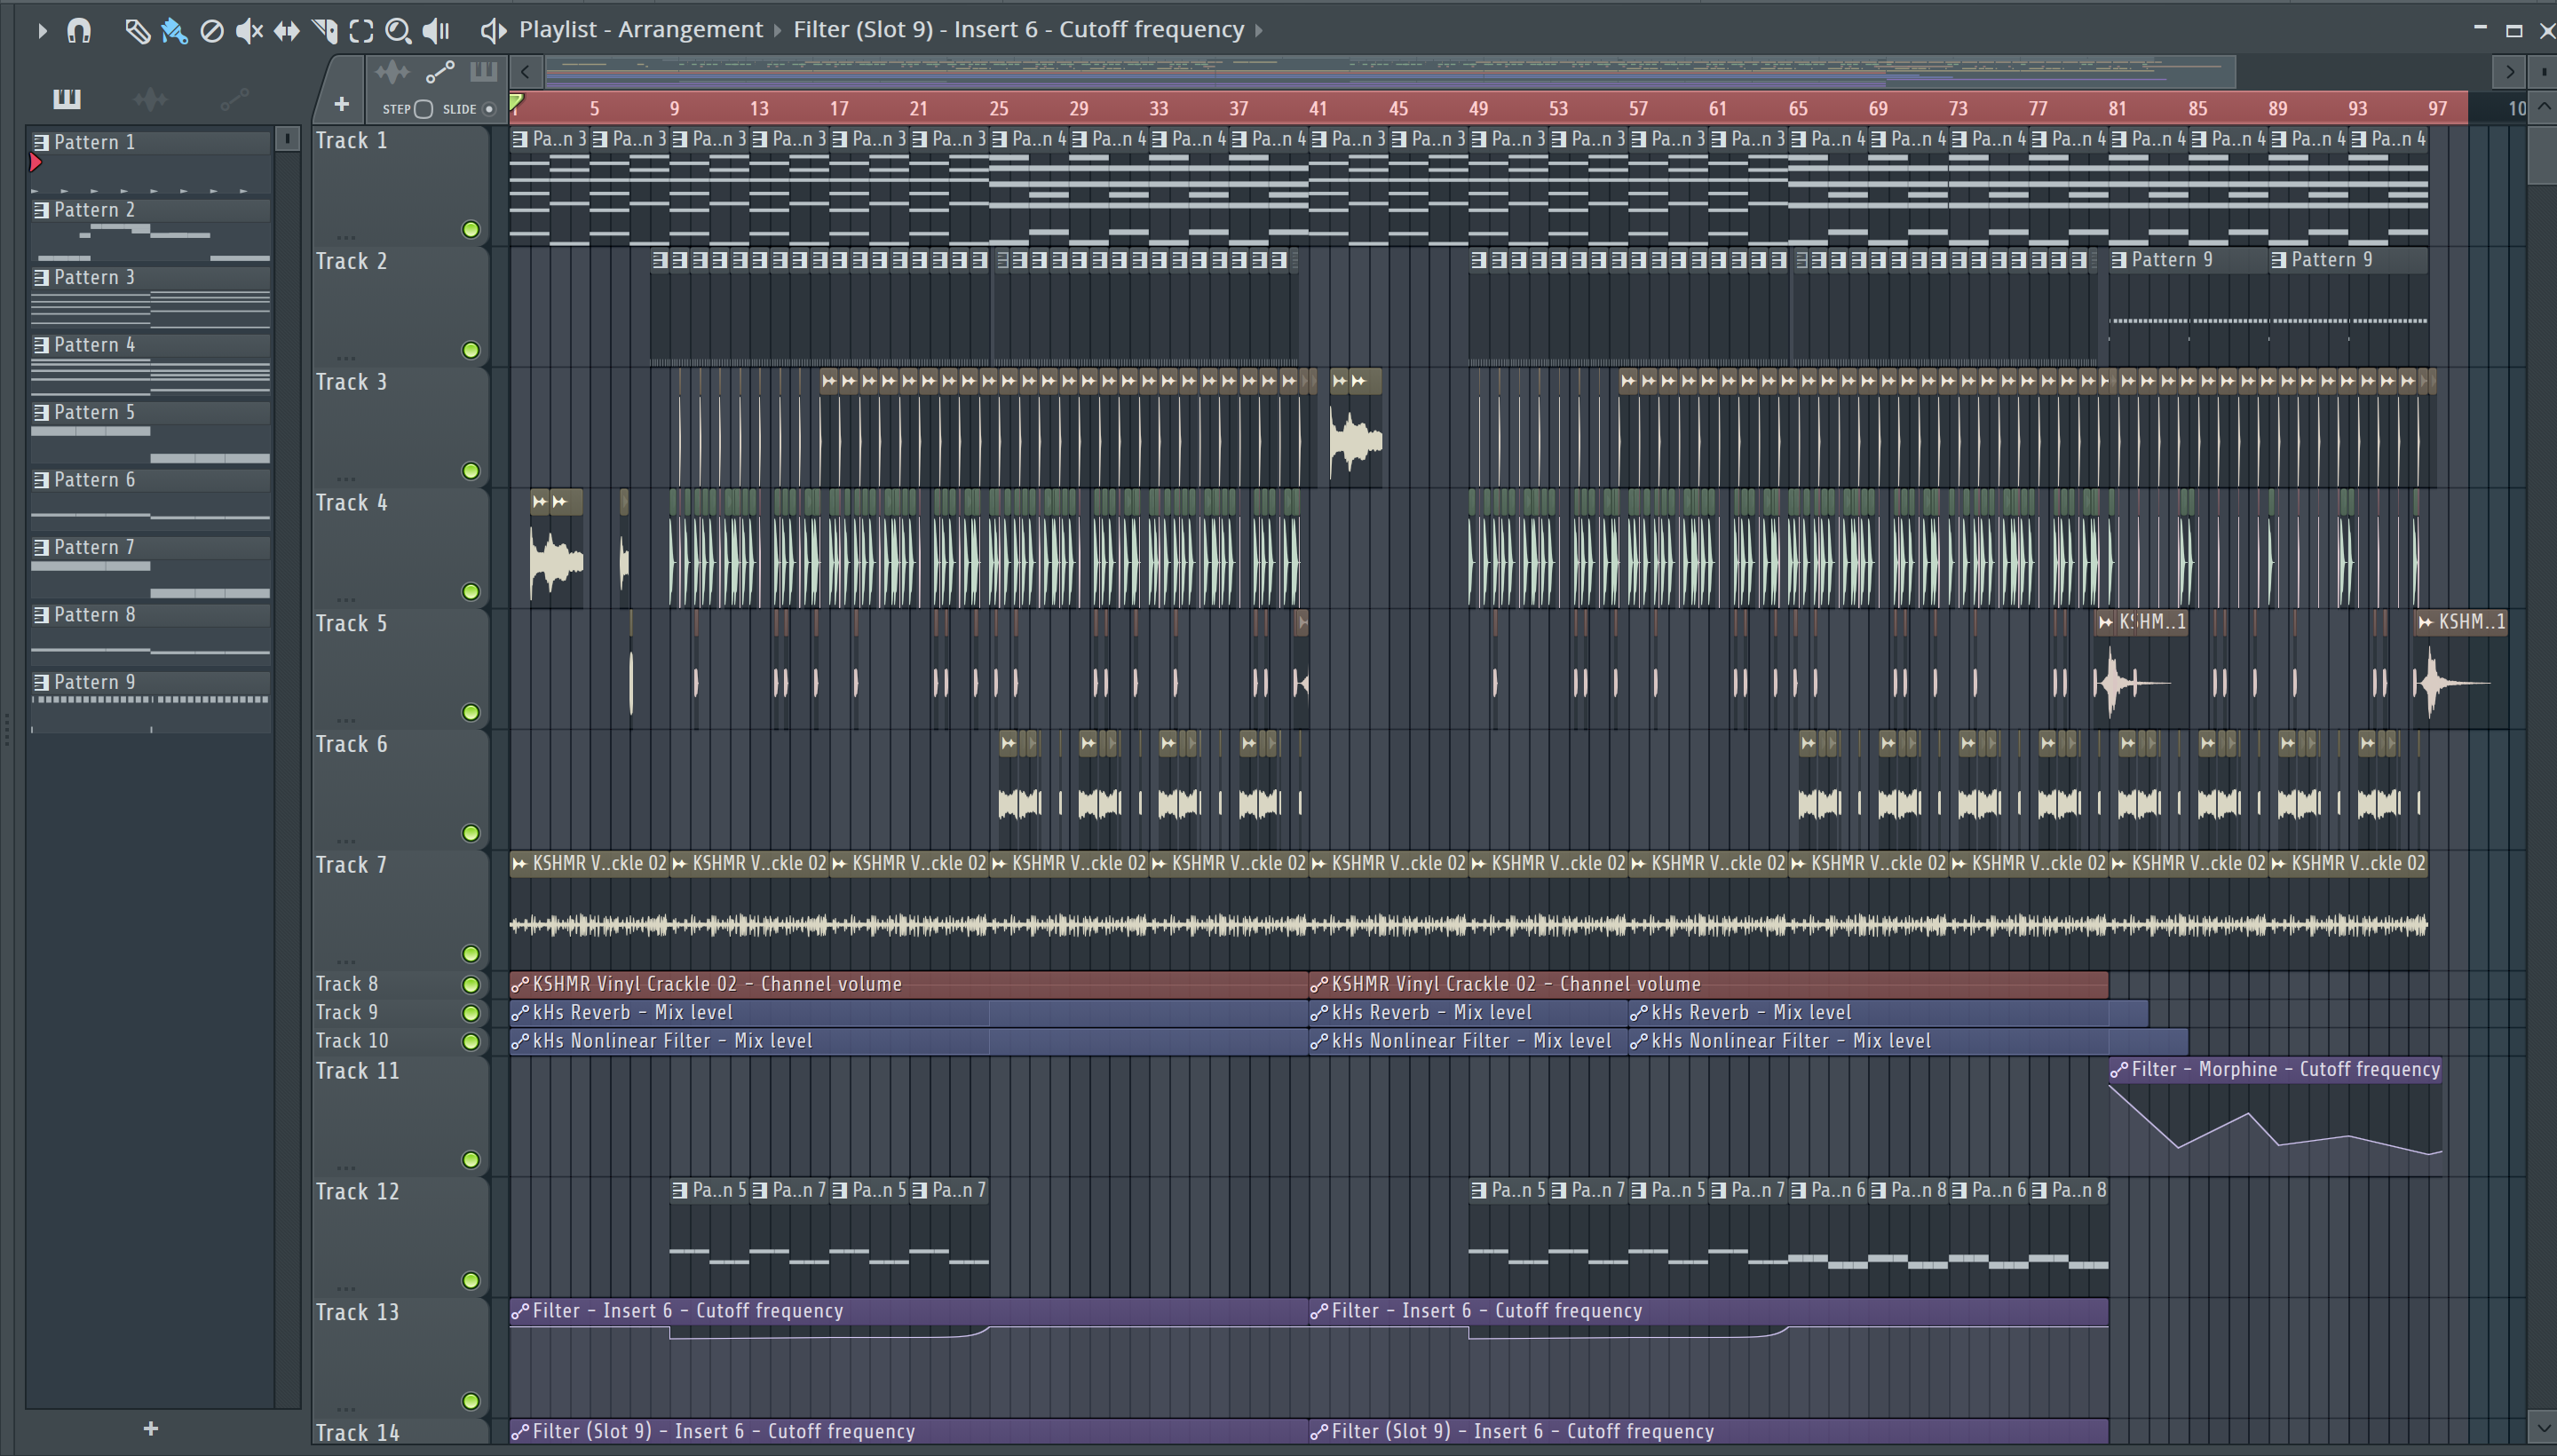Screen dimensions: 2557x1456
Task: Focus pattern clips in the playlist header
Action: tap(483, 72)
